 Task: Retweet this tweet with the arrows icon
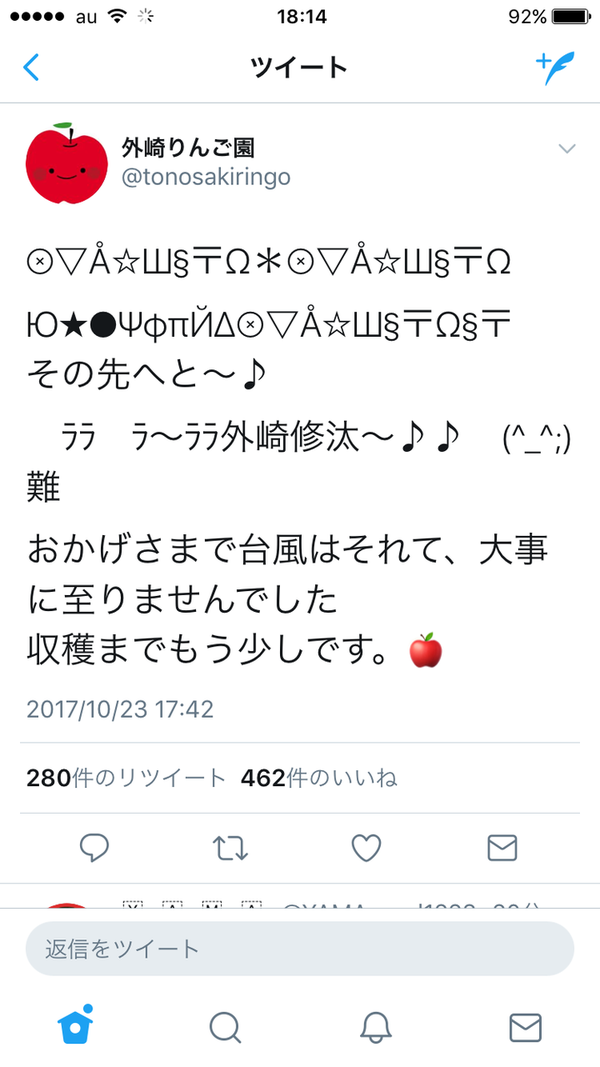[230, 848]
